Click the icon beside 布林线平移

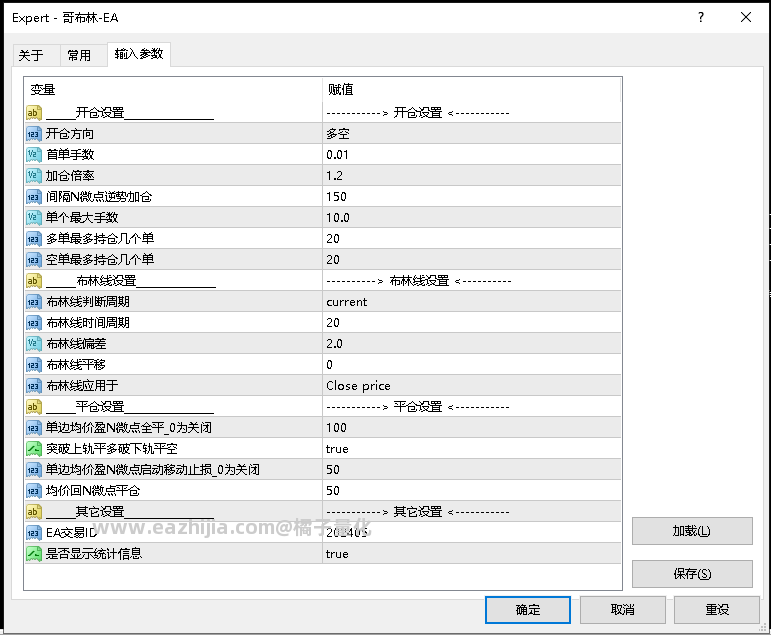click(x=33, y=364)
